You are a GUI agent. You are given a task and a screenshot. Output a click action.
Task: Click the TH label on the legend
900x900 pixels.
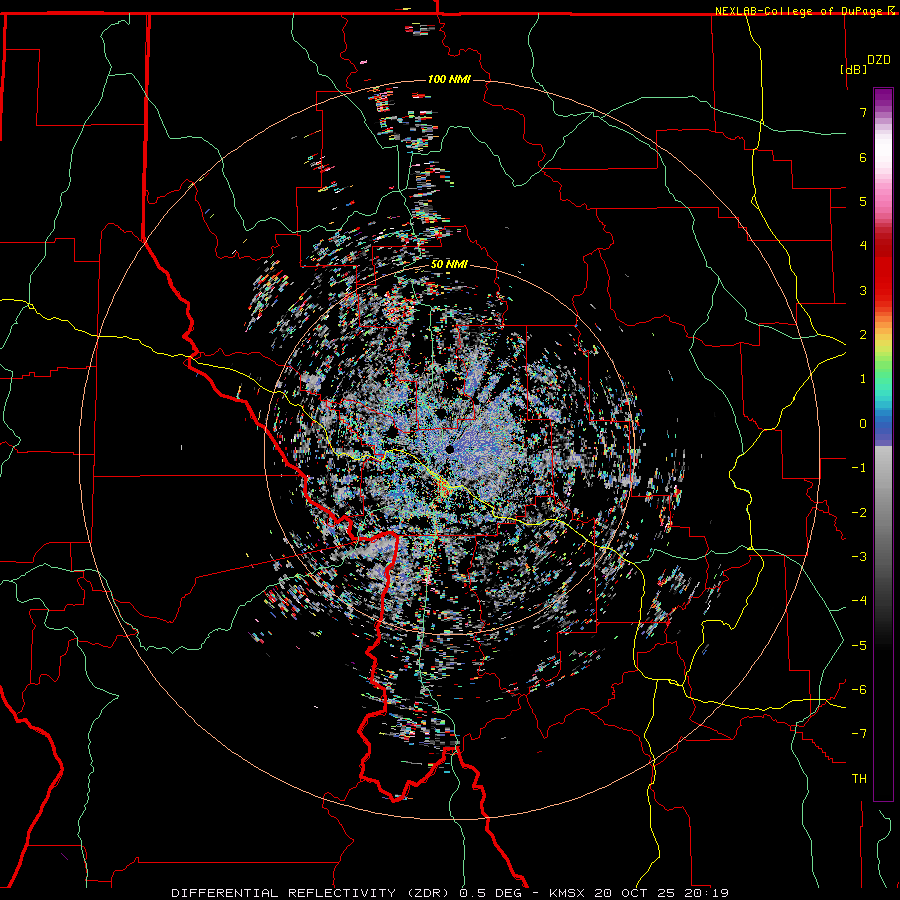pyautogui.click(x=859, y=778)
